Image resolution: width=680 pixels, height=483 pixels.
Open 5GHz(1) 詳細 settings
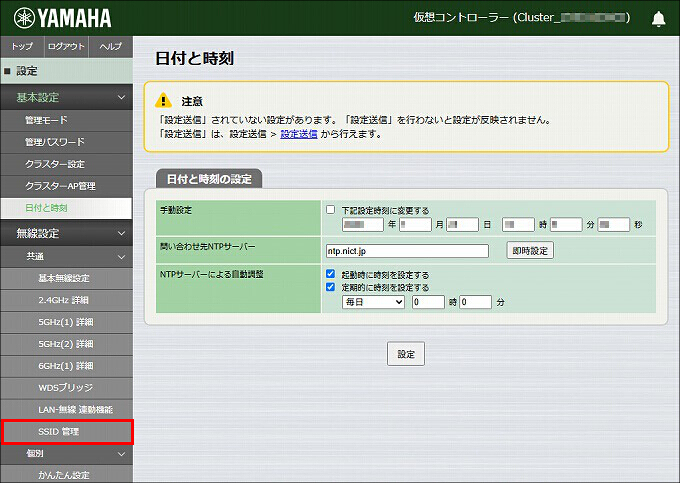click(66, 322)
